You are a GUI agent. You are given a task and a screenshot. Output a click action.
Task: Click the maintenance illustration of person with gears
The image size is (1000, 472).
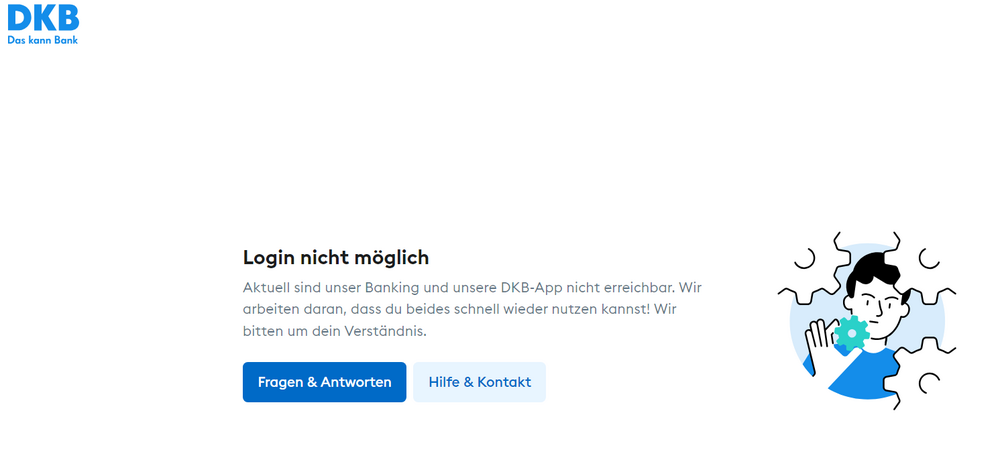[x=867, y=320]
